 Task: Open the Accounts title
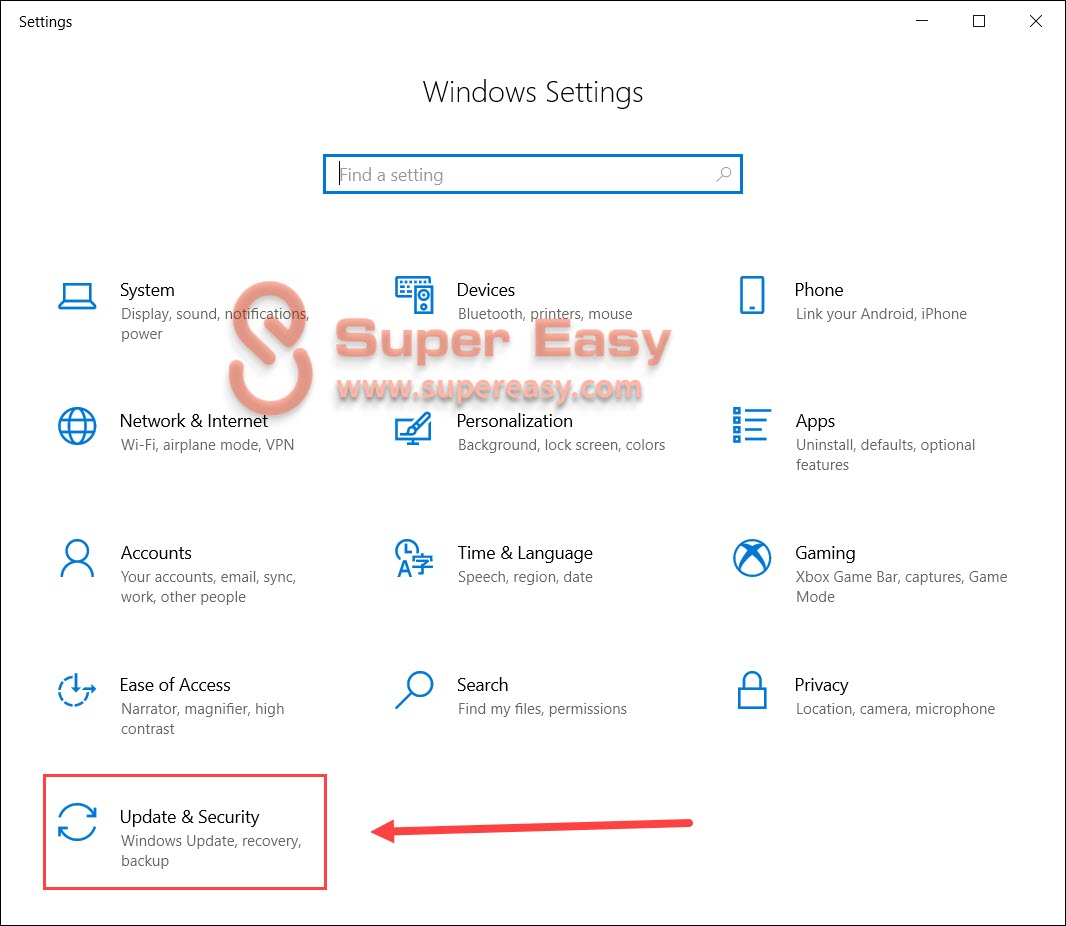[156, 553]
